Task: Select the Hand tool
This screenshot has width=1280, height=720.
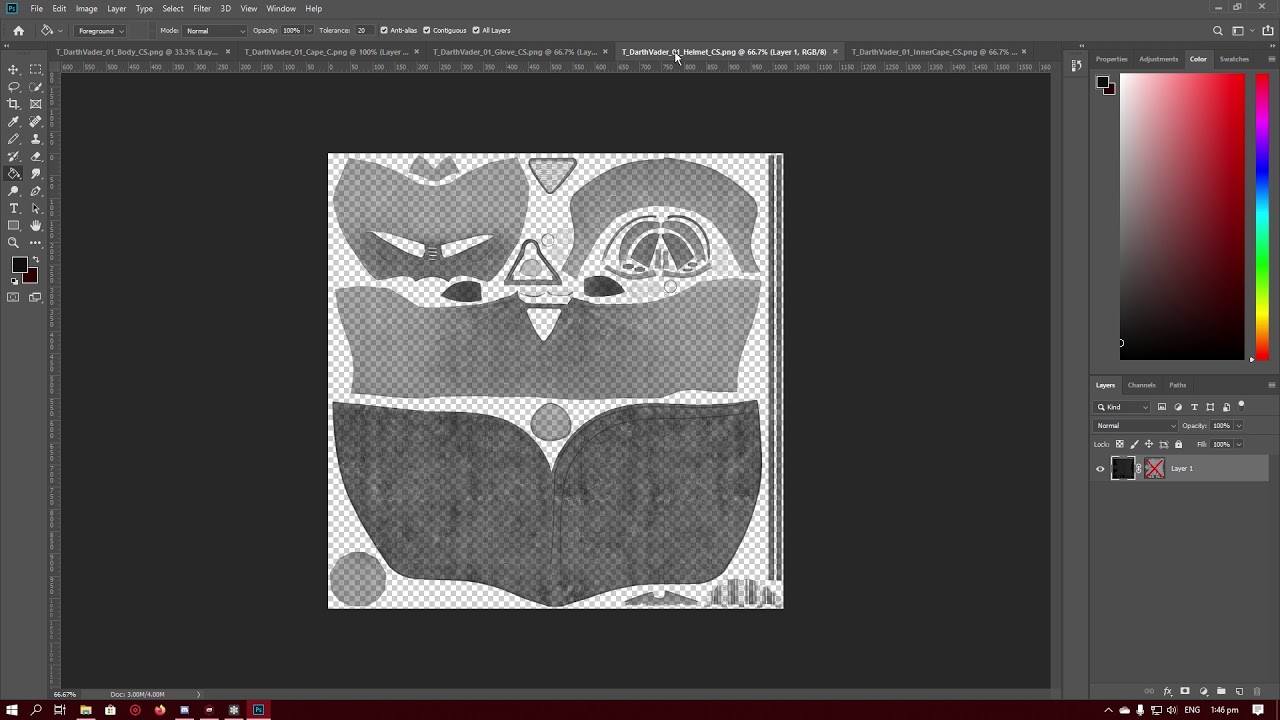Action: click(x=36, y=226)
